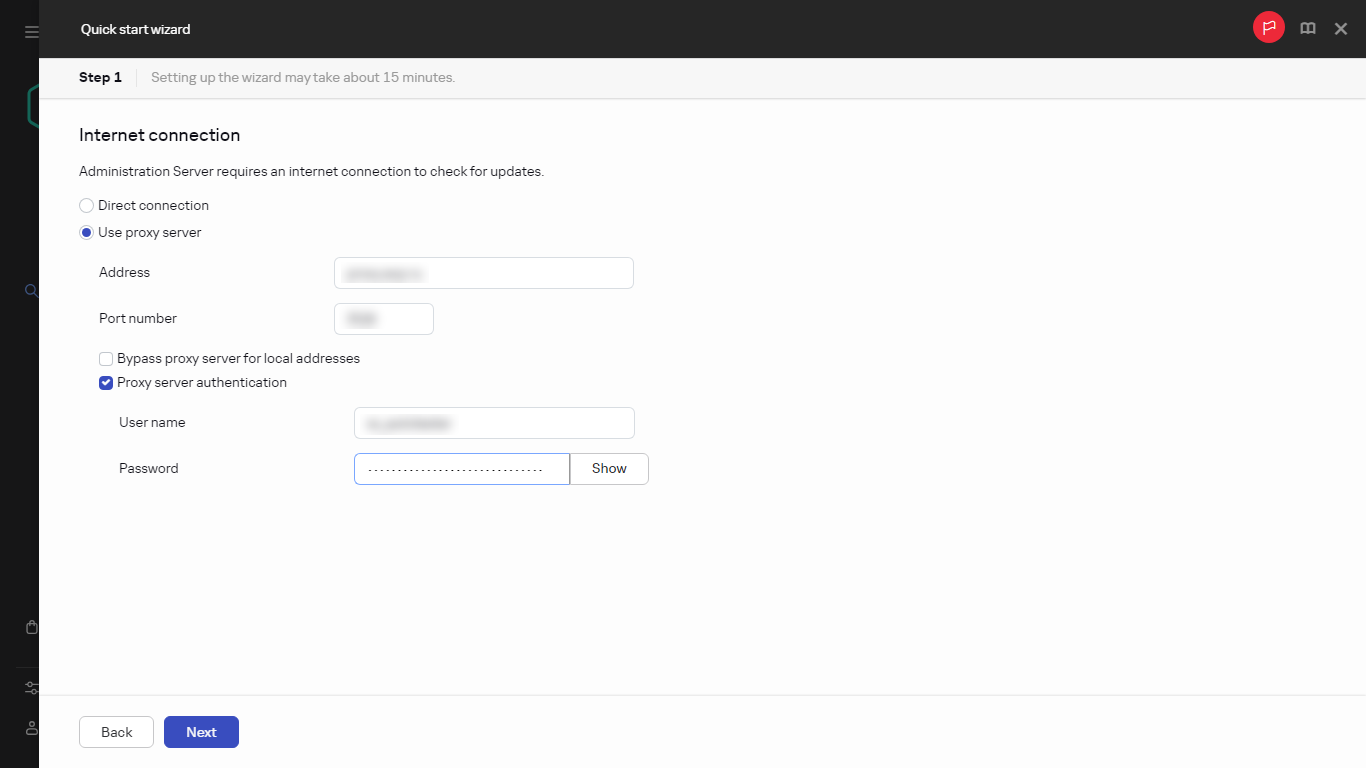The height and width of the screenshot is (768, 1366).
Task: Open the user account sidebar icon
Action: tap(31, 728)
